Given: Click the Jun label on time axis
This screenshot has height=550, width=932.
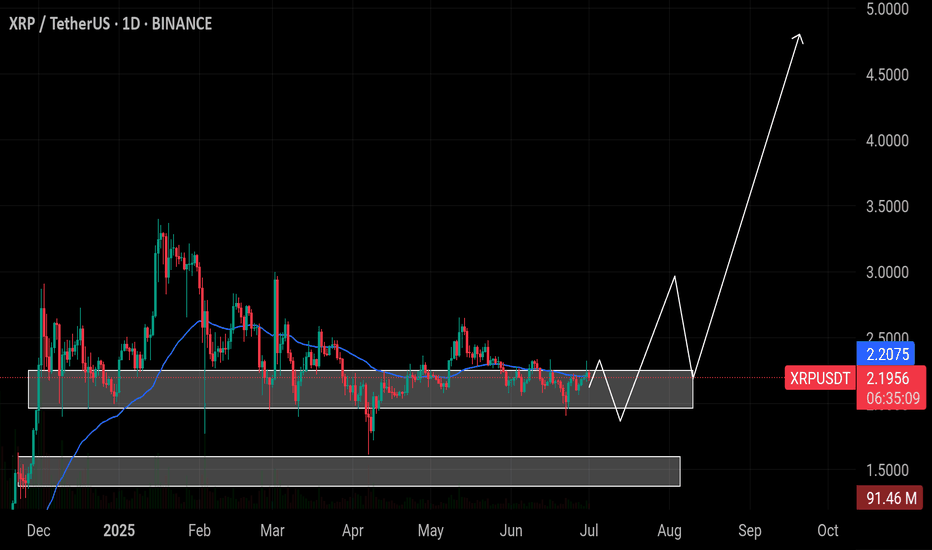Looking at the screenshot, I should [x=511, y=530].
